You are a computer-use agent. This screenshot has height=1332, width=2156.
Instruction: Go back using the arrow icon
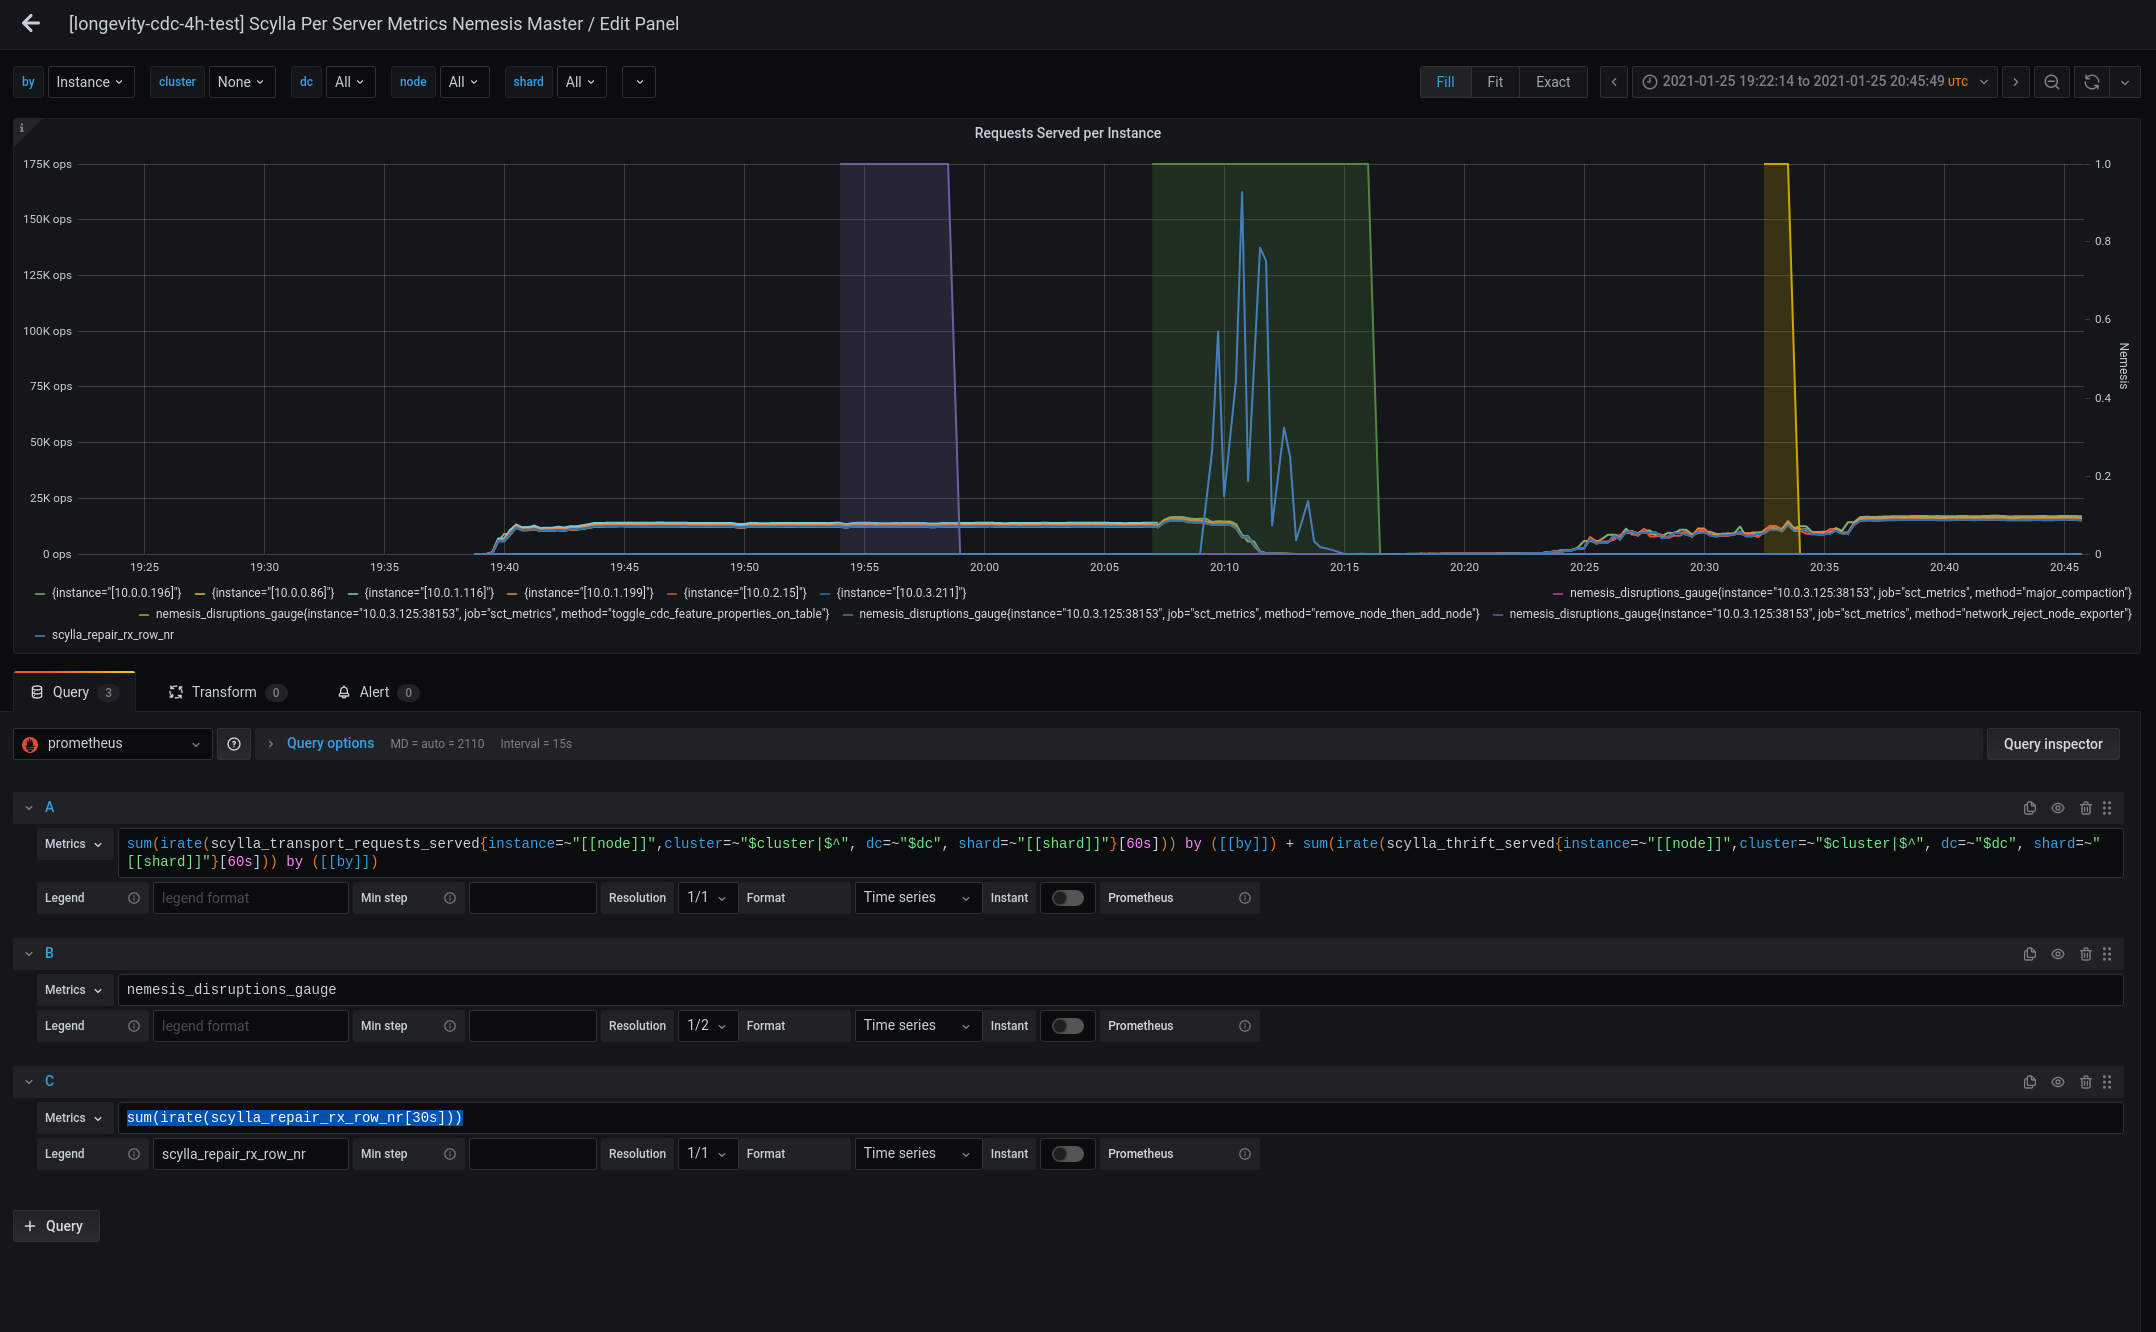pyautogui.click(x=31, y=23)
